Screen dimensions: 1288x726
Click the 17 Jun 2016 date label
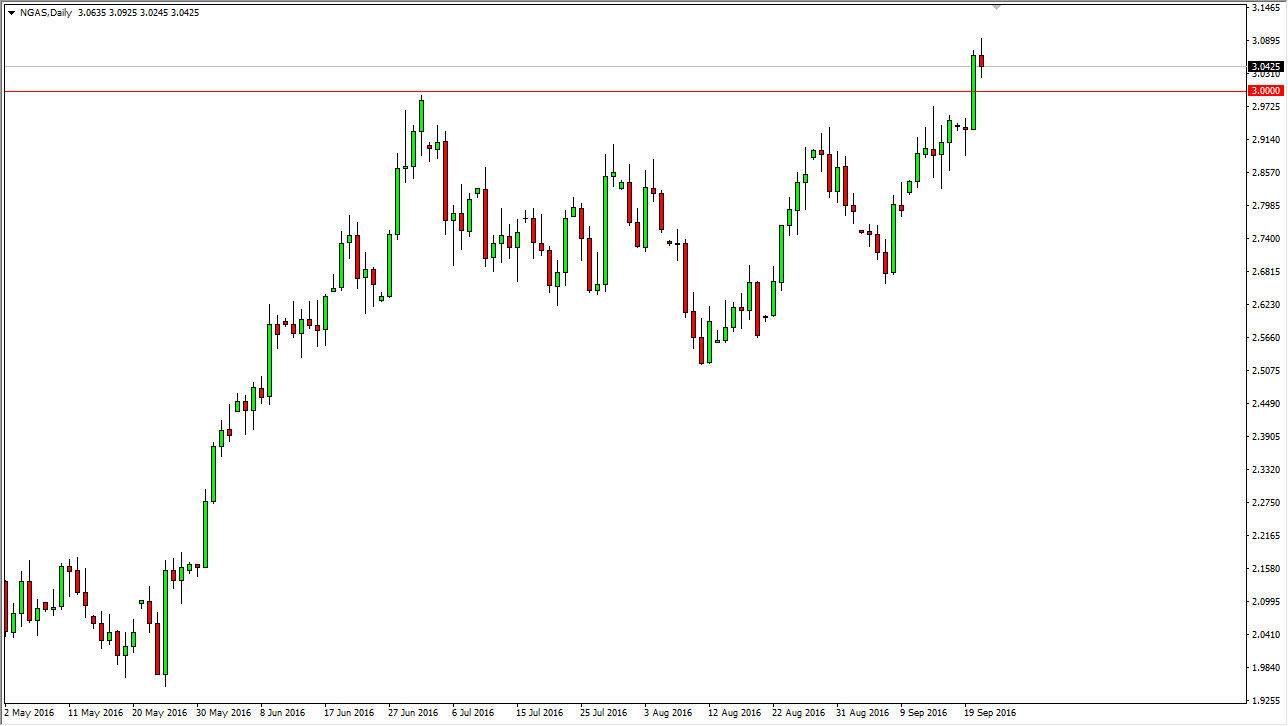click(350, 713)
